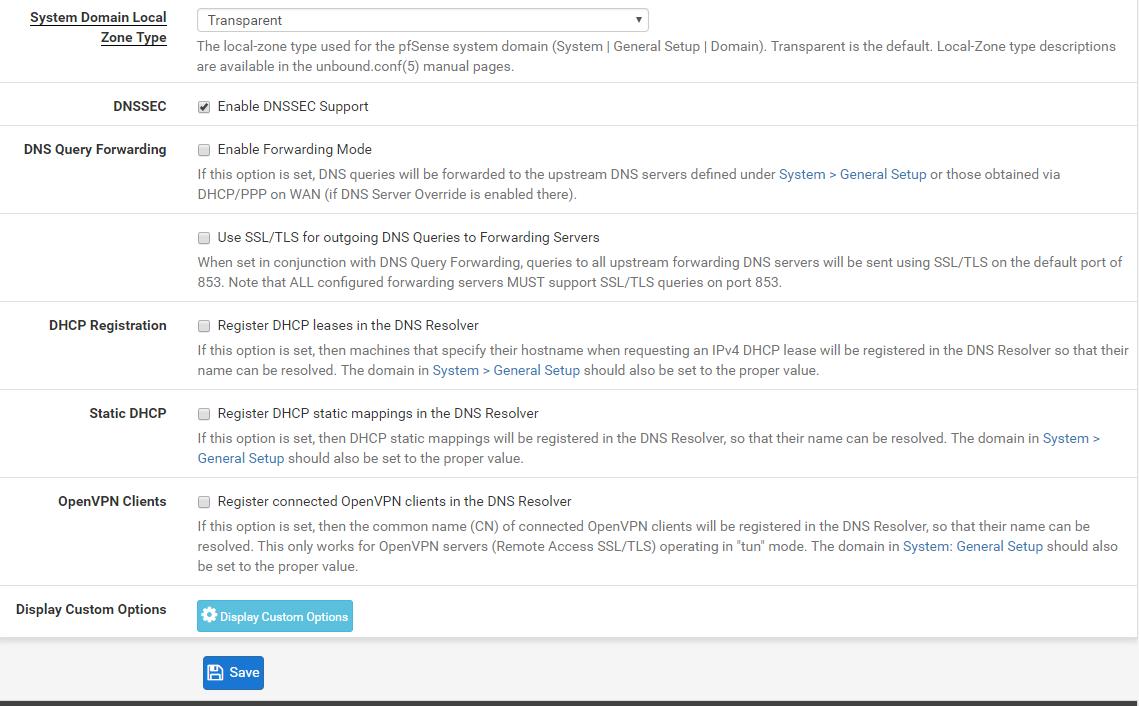Viewport: 1139px width, 706px height.
Task: Click the Static DHCP label
Action: pyautogui.click(x=128, y=413)
